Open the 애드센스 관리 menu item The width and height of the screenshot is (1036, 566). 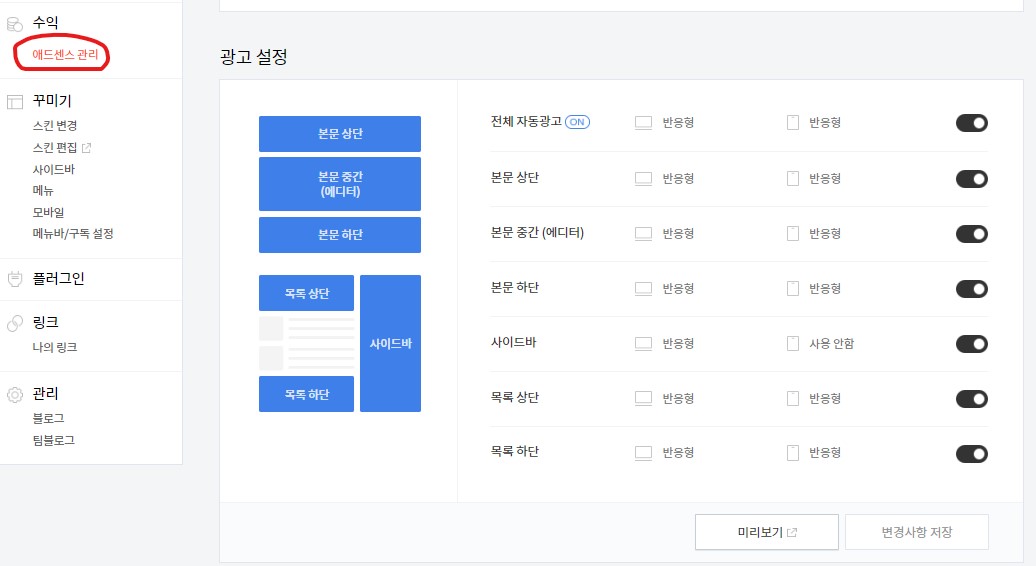(65, 55)
